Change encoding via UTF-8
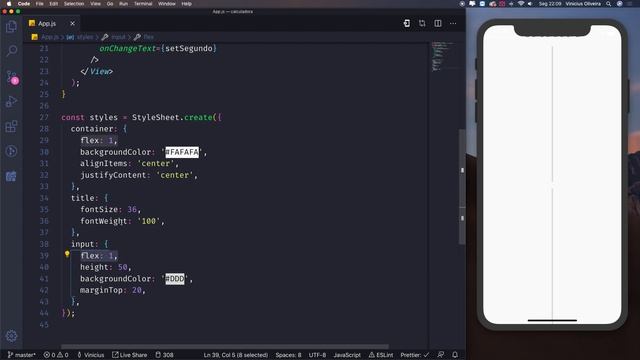640x360 pixels. (317, 355)
